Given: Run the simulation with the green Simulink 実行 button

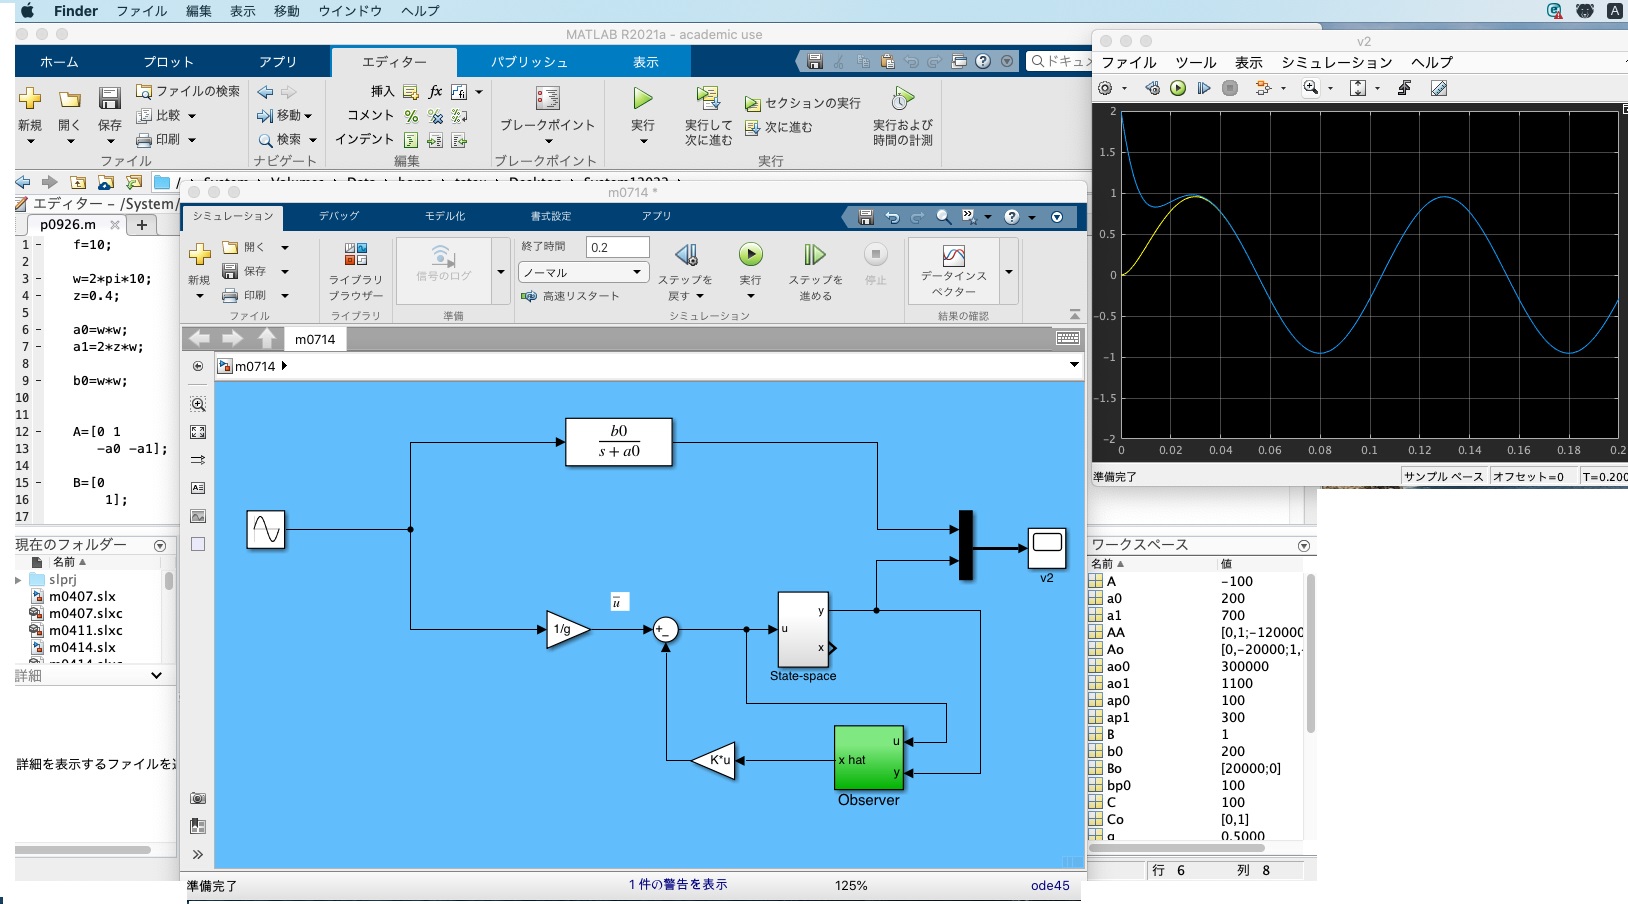Looking at the screenshot, I should pos(750,256).
